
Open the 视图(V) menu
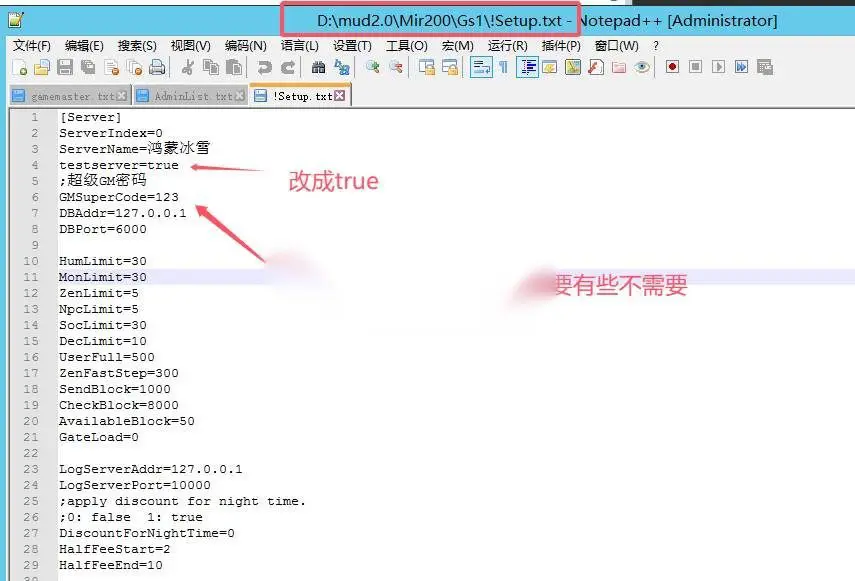click(x=190, y=46)
